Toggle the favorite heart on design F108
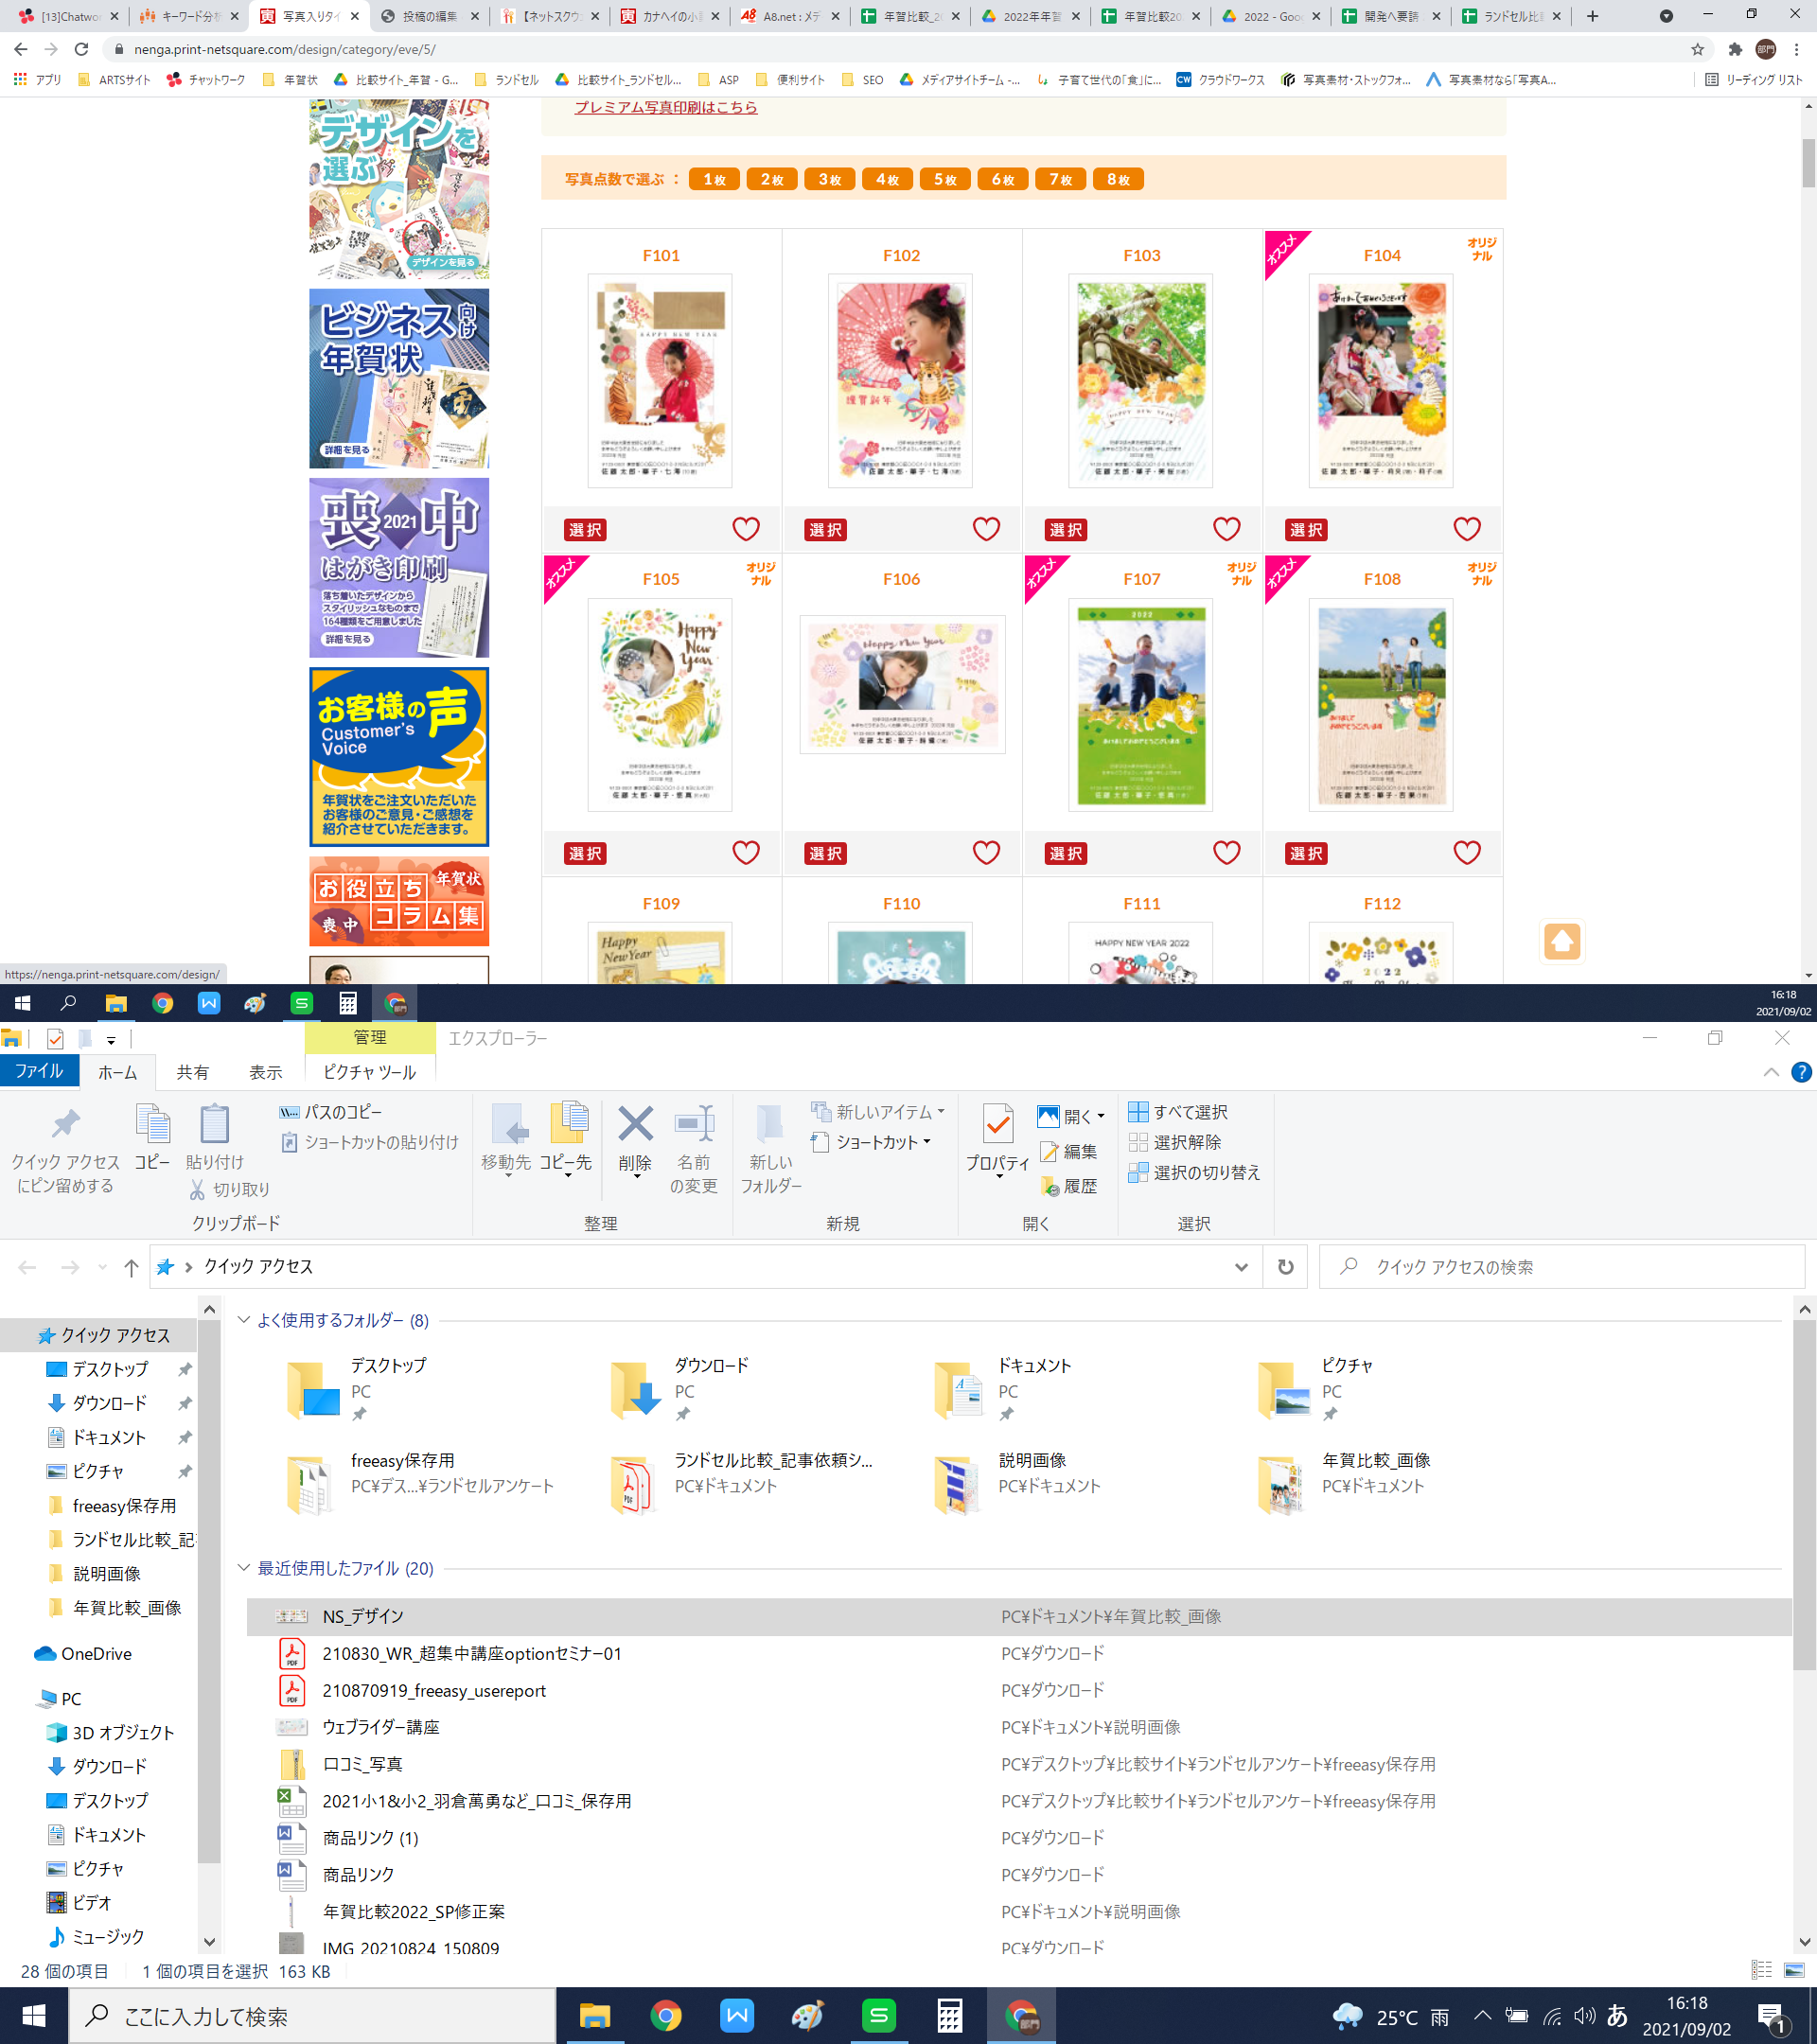 click(x=1467, y=853)
